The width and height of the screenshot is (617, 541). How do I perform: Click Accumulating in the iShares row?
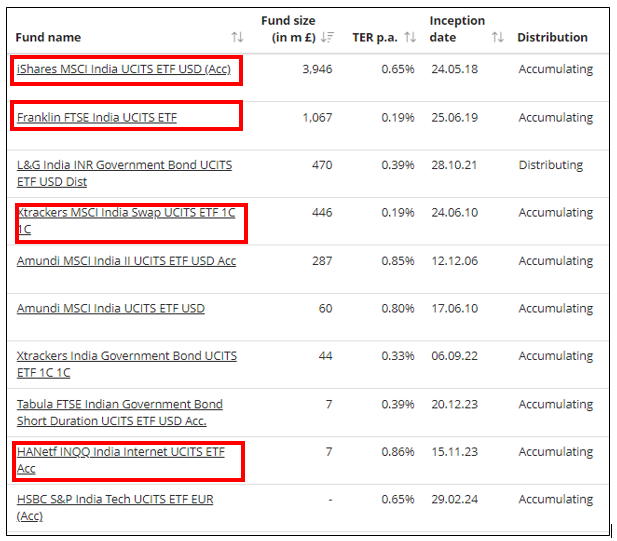[x=556, y=70]
